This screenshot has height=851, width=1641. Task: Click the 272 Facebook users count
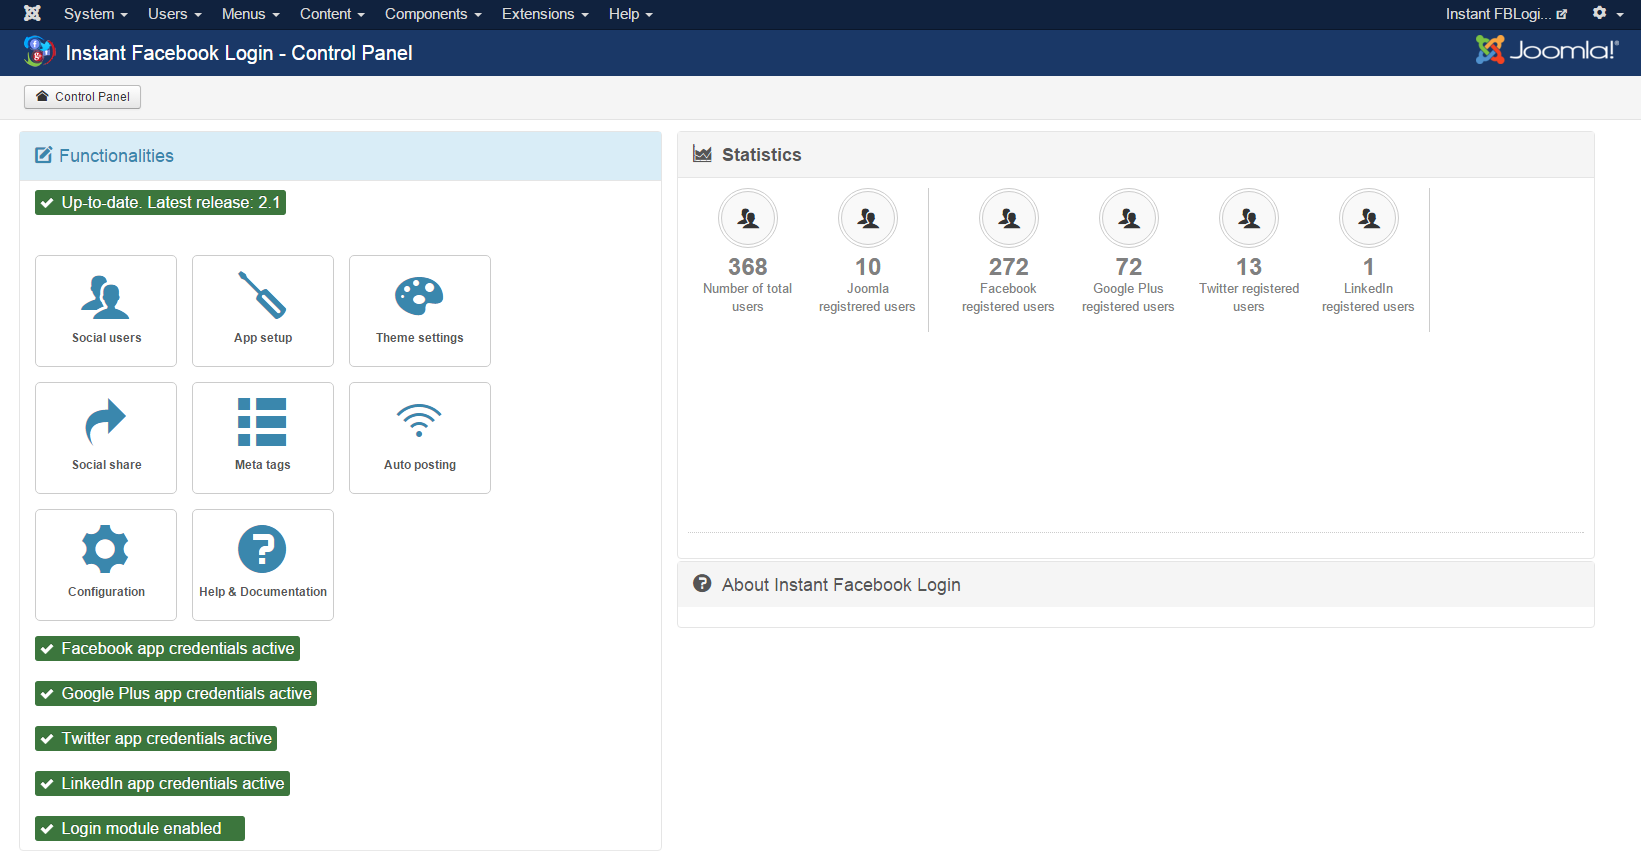click(1009, 267)
